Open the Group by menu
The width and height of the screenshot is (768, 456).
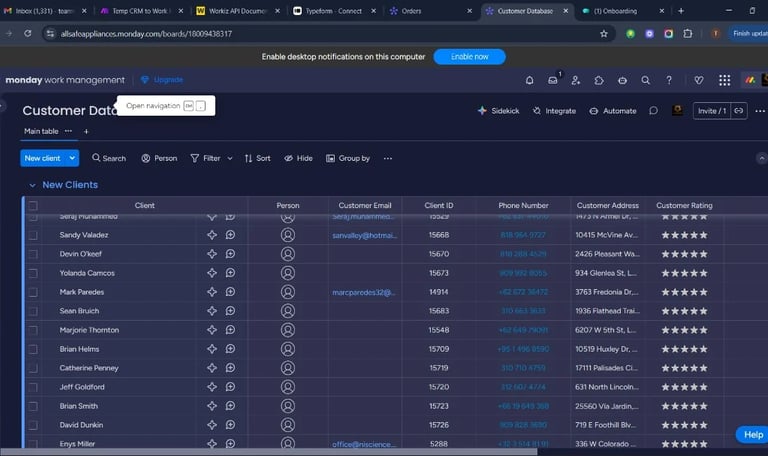point(348,158)
